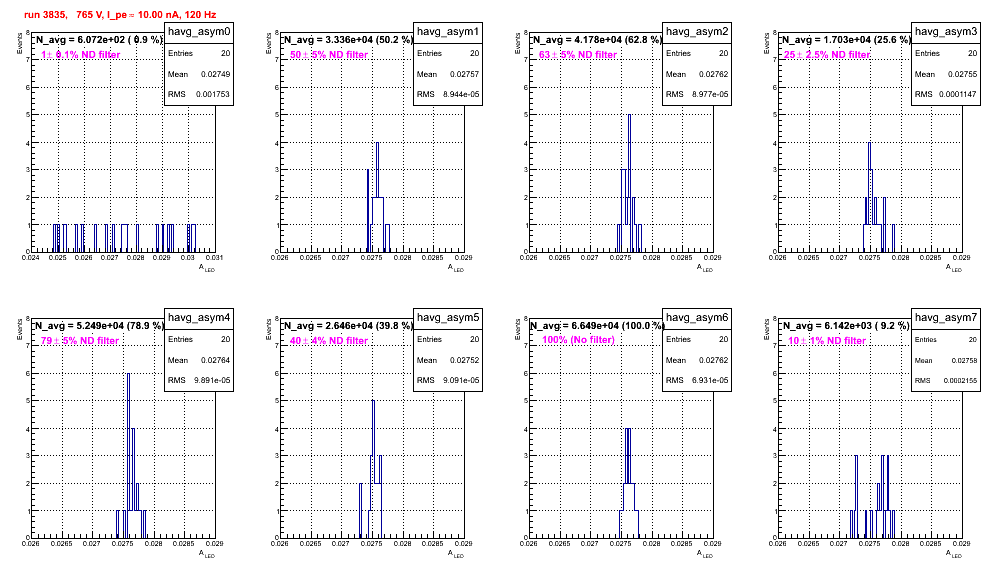Click the 0.031 x-axis tick in havg_asym0

(215, 258)
